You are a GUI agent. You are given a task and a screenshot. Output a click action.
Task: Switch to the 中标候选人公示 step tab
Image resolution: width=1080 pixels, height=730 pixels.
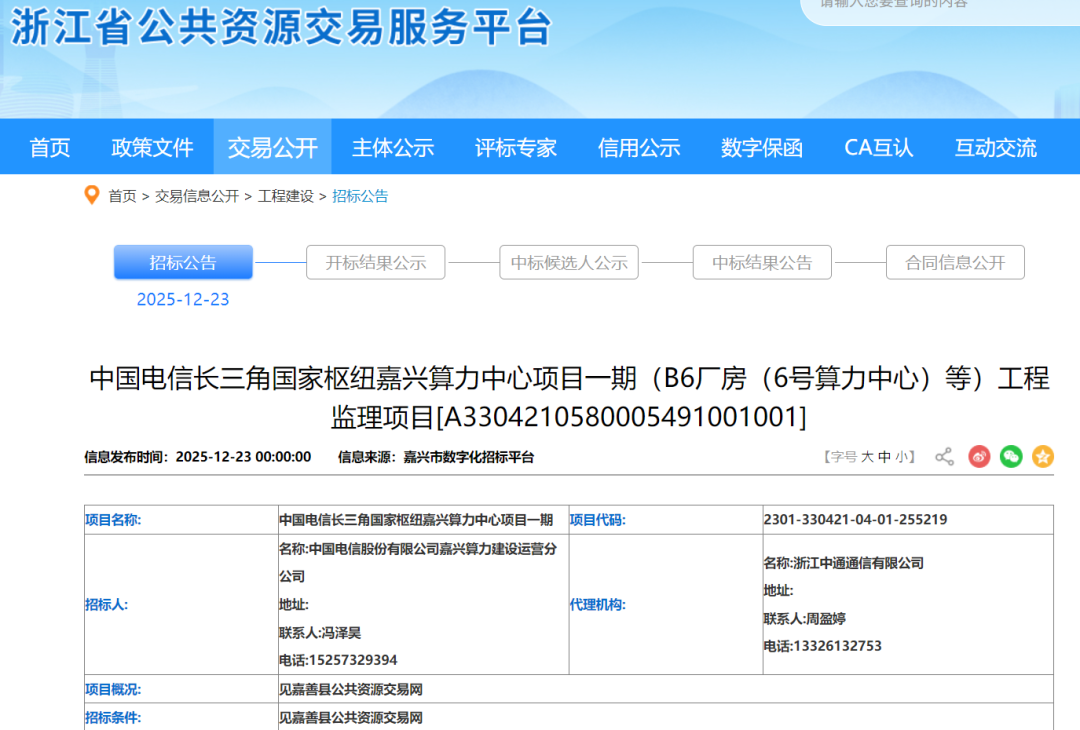pyautogui.click(x=569, y=263)
